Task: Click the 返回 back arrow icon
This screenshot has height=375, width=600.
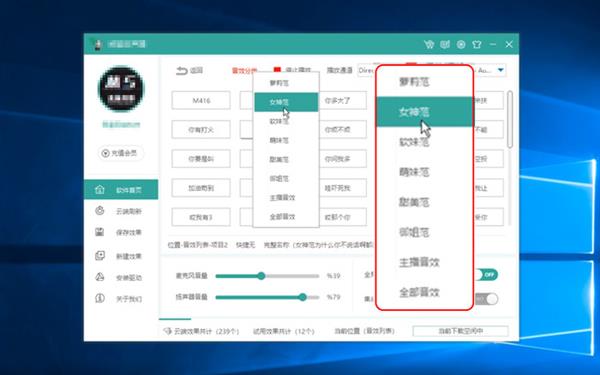Action: click(x=181, y=70)
